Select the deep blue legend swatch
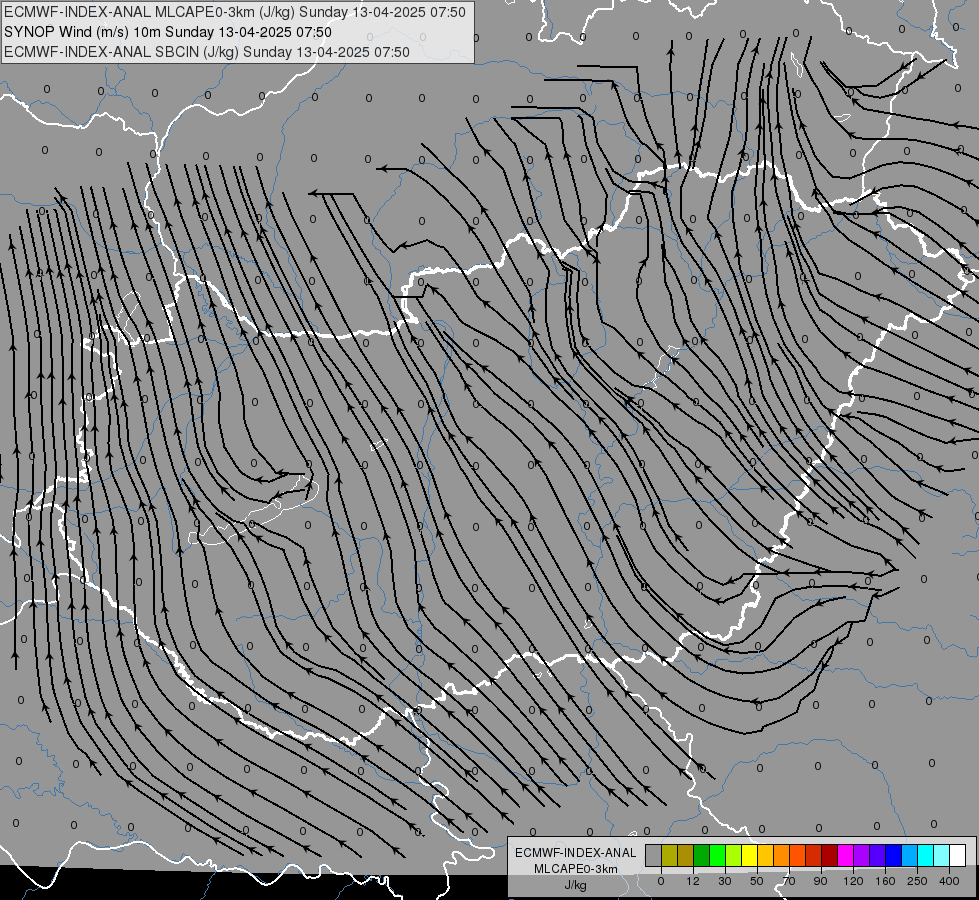Screen dimensions: 979x900 click(893, 856)
